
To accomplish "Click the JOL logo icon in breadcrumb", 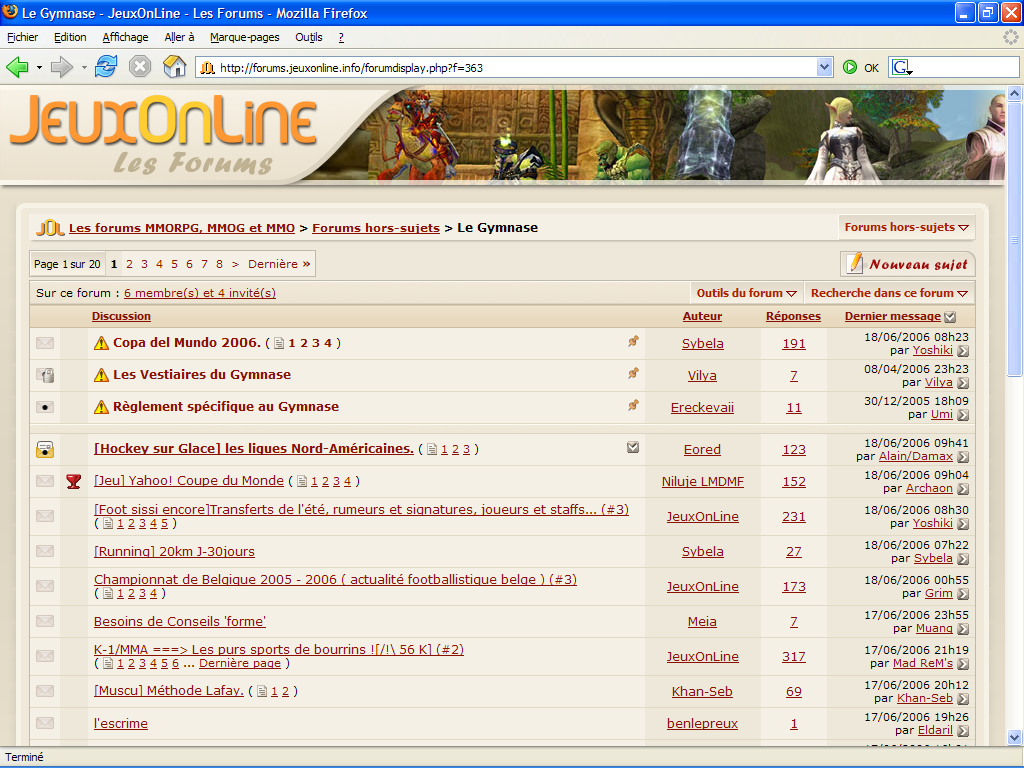I will 50,228.
